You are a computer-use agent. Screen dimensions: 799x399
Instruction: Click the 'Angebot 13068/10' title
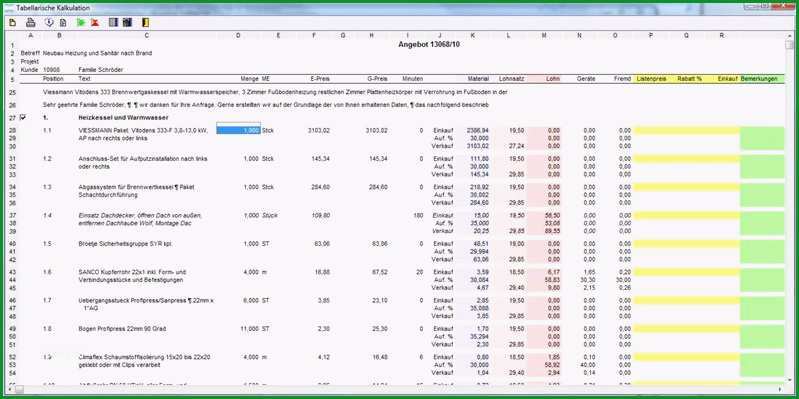430,44
